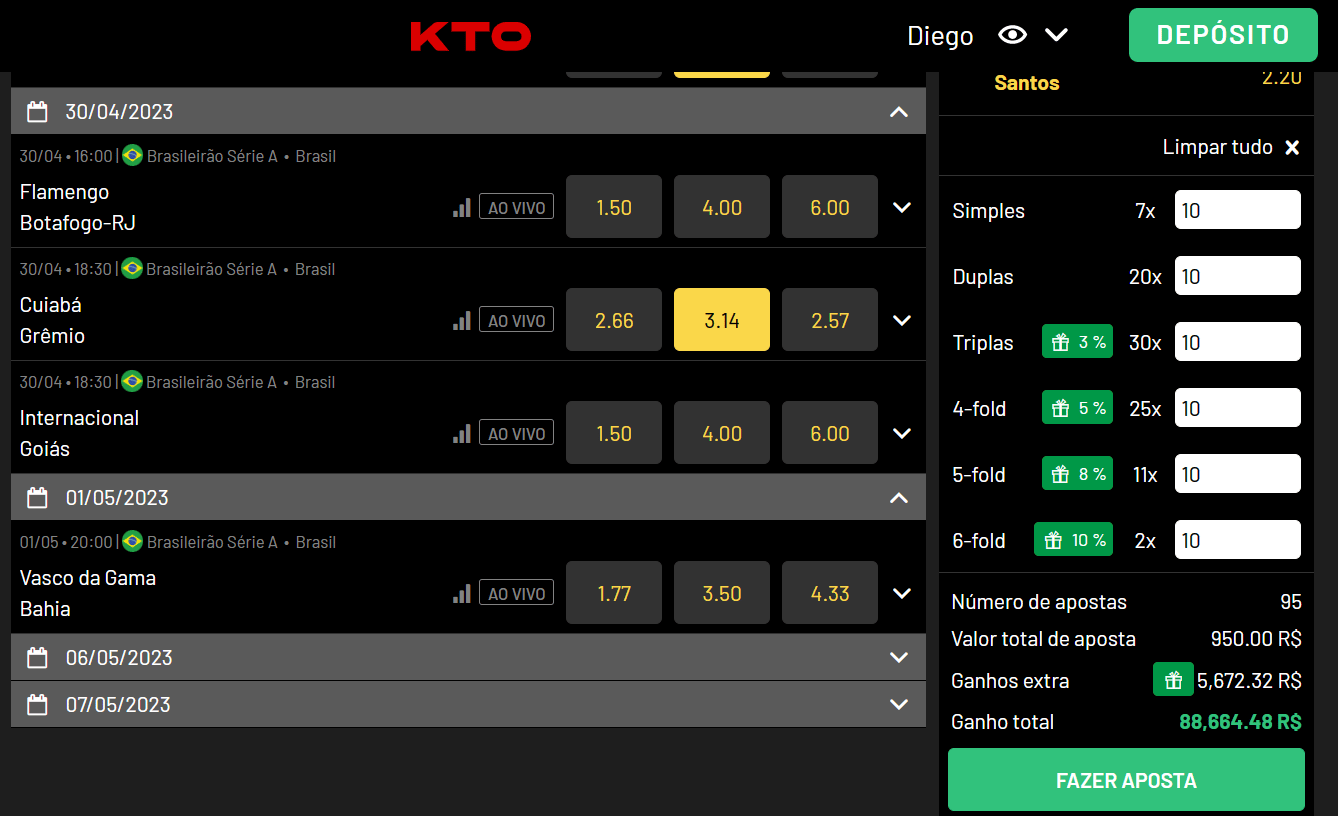This screenshot has width=1339, height=816.
Task: Open stats bars icon for Vasco da Gama match
Action: click(x=461, y=593)
